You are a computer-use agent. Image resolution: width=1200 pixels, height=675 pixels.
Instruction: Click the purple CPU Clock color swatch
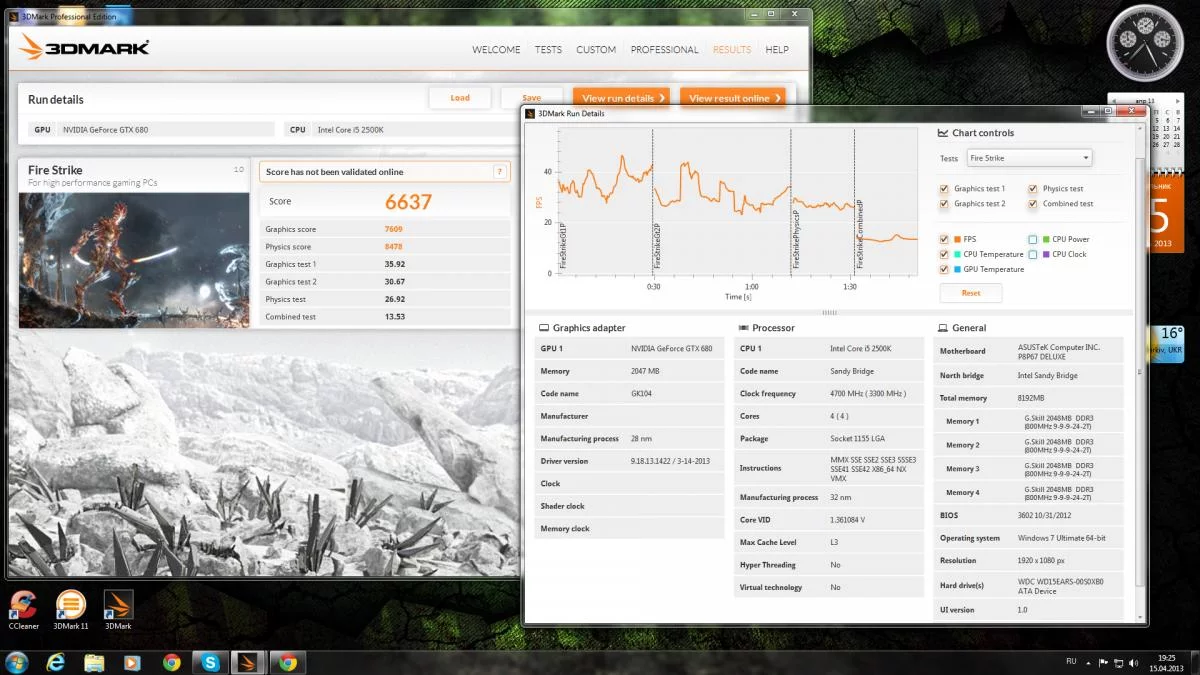tap(1045, 254)
